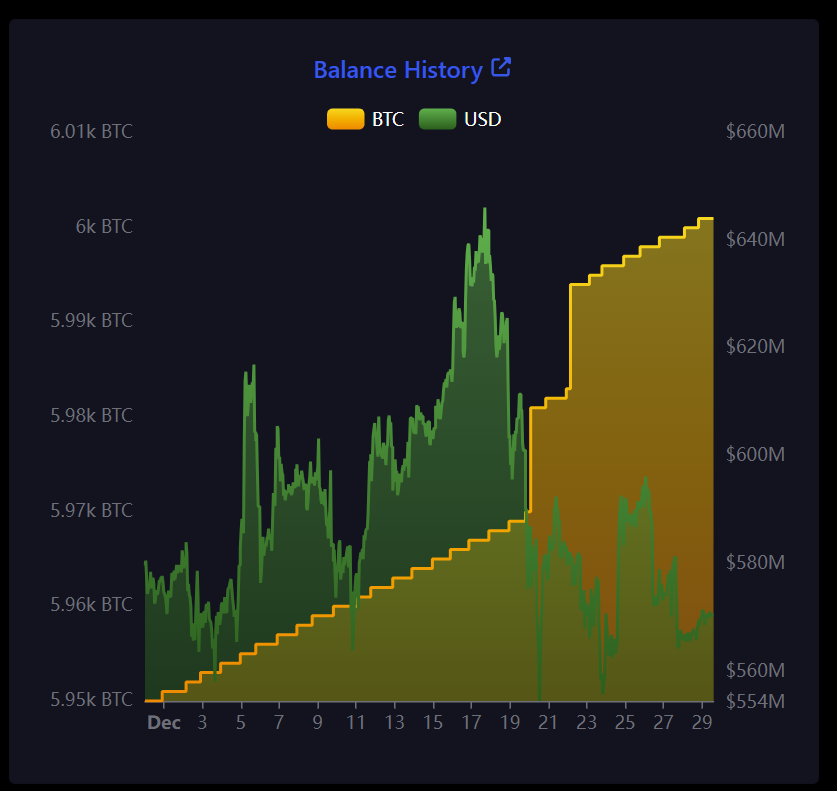This screenshot has height=791, width=837.
Task: Toggle the orange BTC legend swatch
Action: [345, 119]
